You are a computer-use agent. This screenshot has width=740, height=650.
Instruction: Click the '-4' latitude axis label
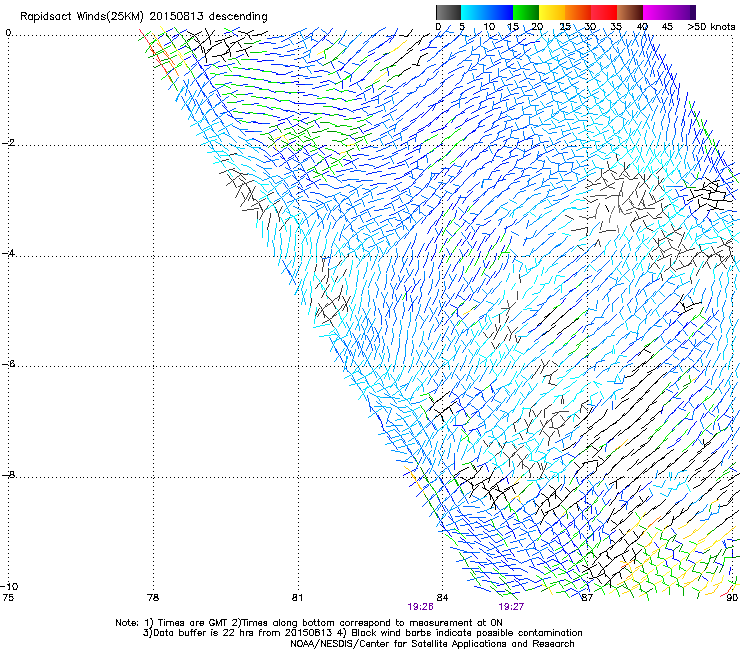coord(8,253)
